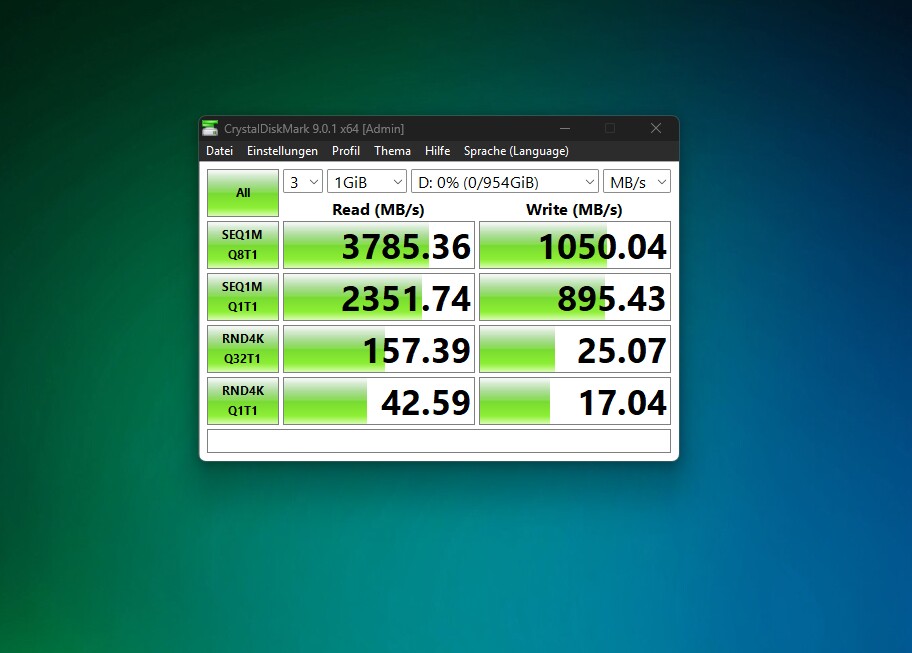Run the SEQ1M Q1T1 test
The width and height of the screenshot is (912, 653).
tap(242, 296)
